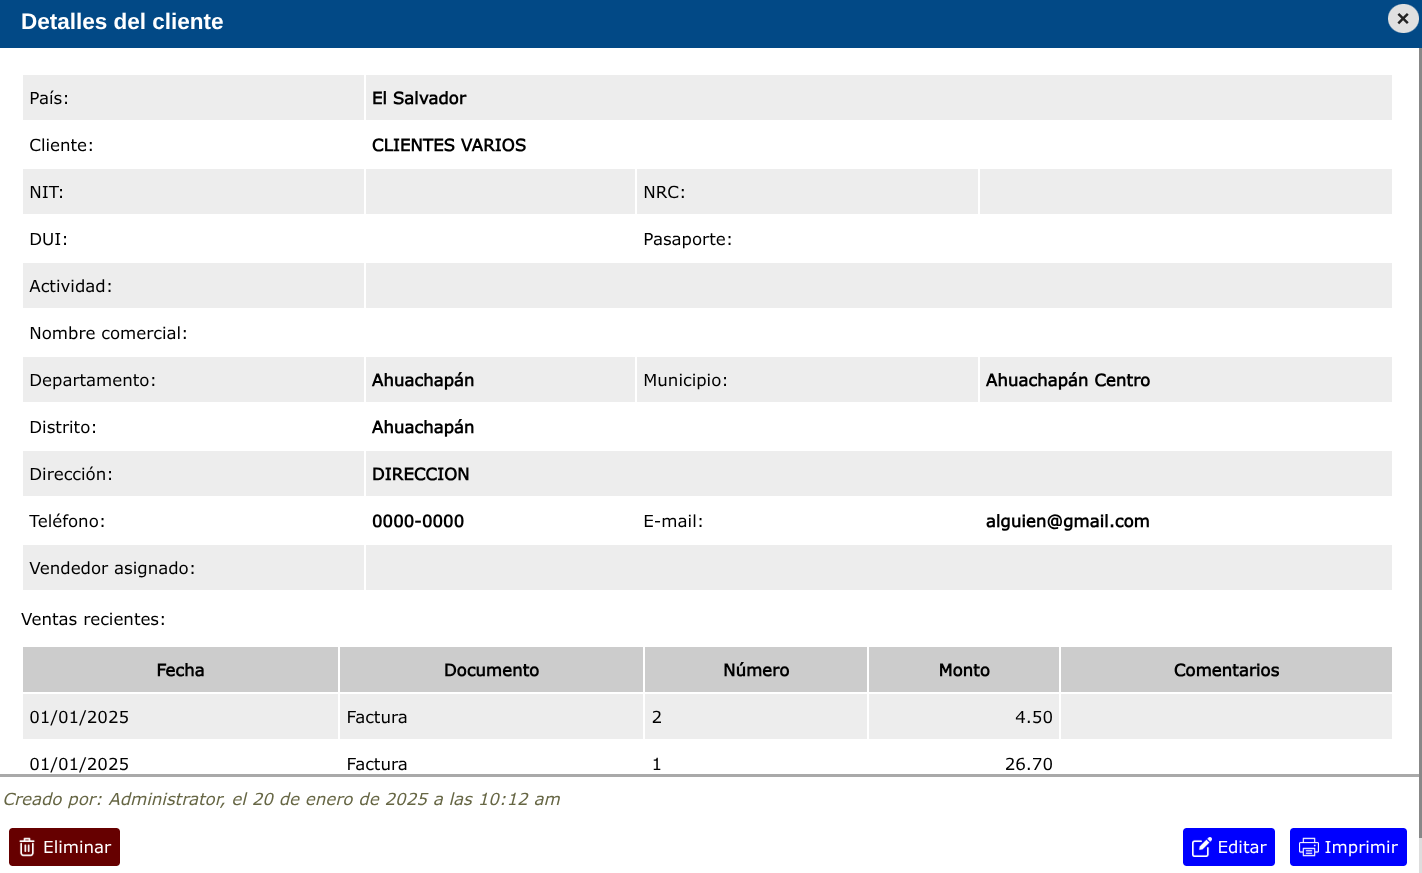Click the NRC label
The height and width of the screenshot is (873, 1422).
tap(664, 192)
